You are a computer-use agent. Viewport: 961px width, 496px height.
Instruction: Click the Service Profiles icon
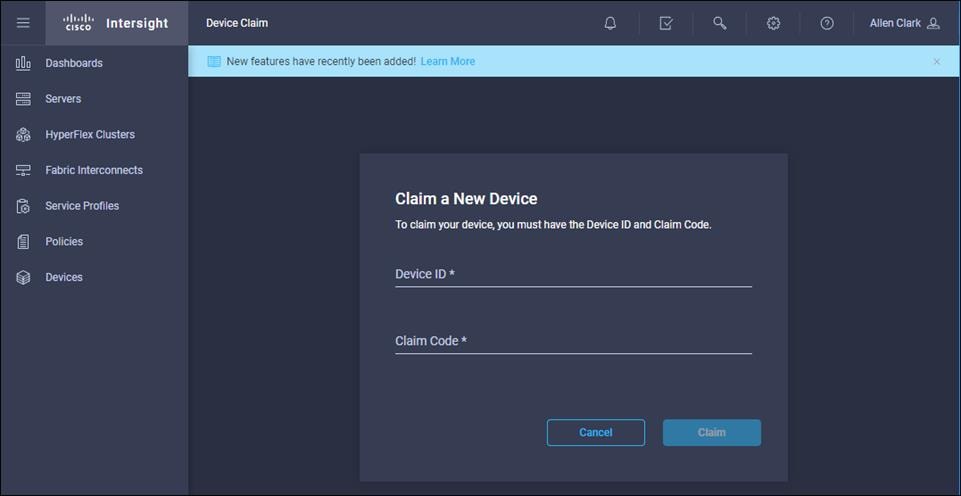[23, 206]
